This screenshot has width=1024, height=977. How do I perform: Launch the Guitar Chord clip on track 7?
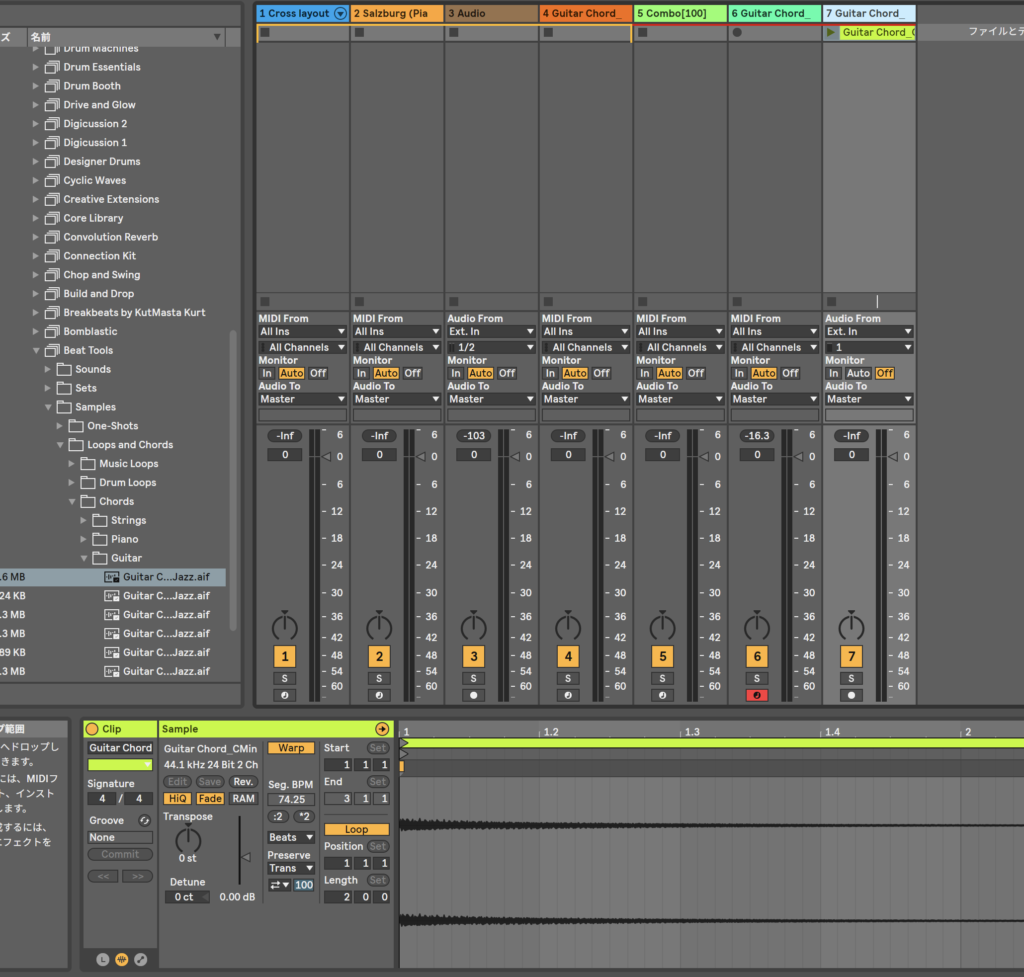pyautogui.click(x=831, y=33)
